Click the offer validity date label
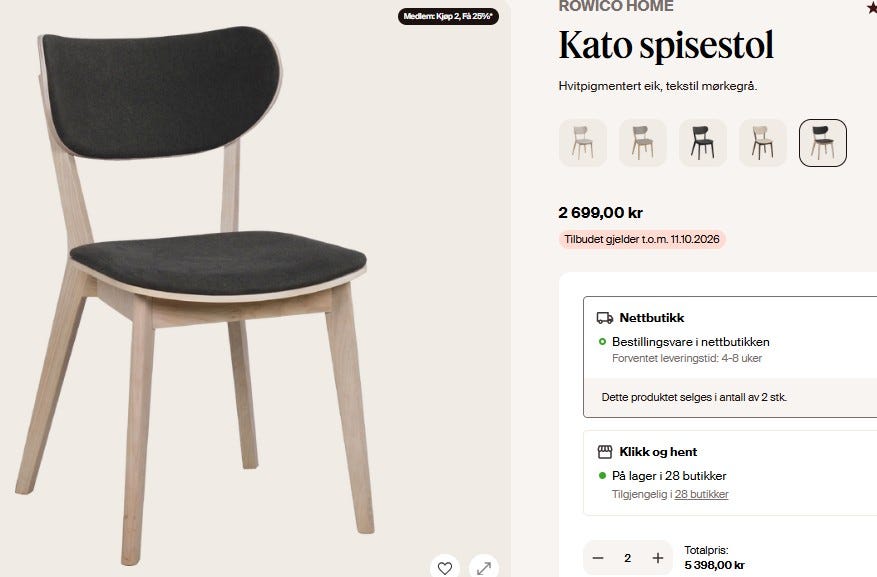 point(642,239)
